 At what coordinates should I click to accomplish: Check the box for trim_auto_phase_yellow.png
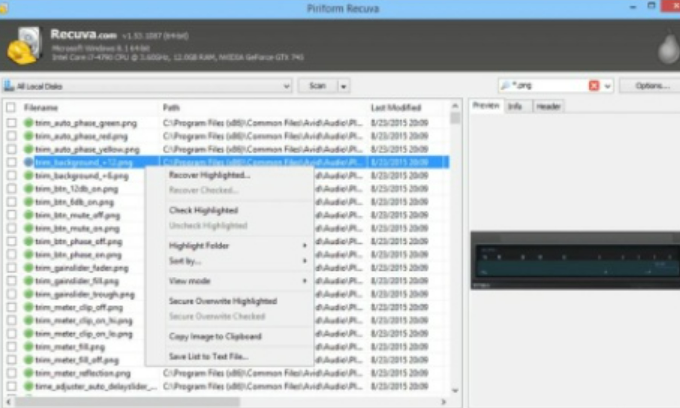11,148
